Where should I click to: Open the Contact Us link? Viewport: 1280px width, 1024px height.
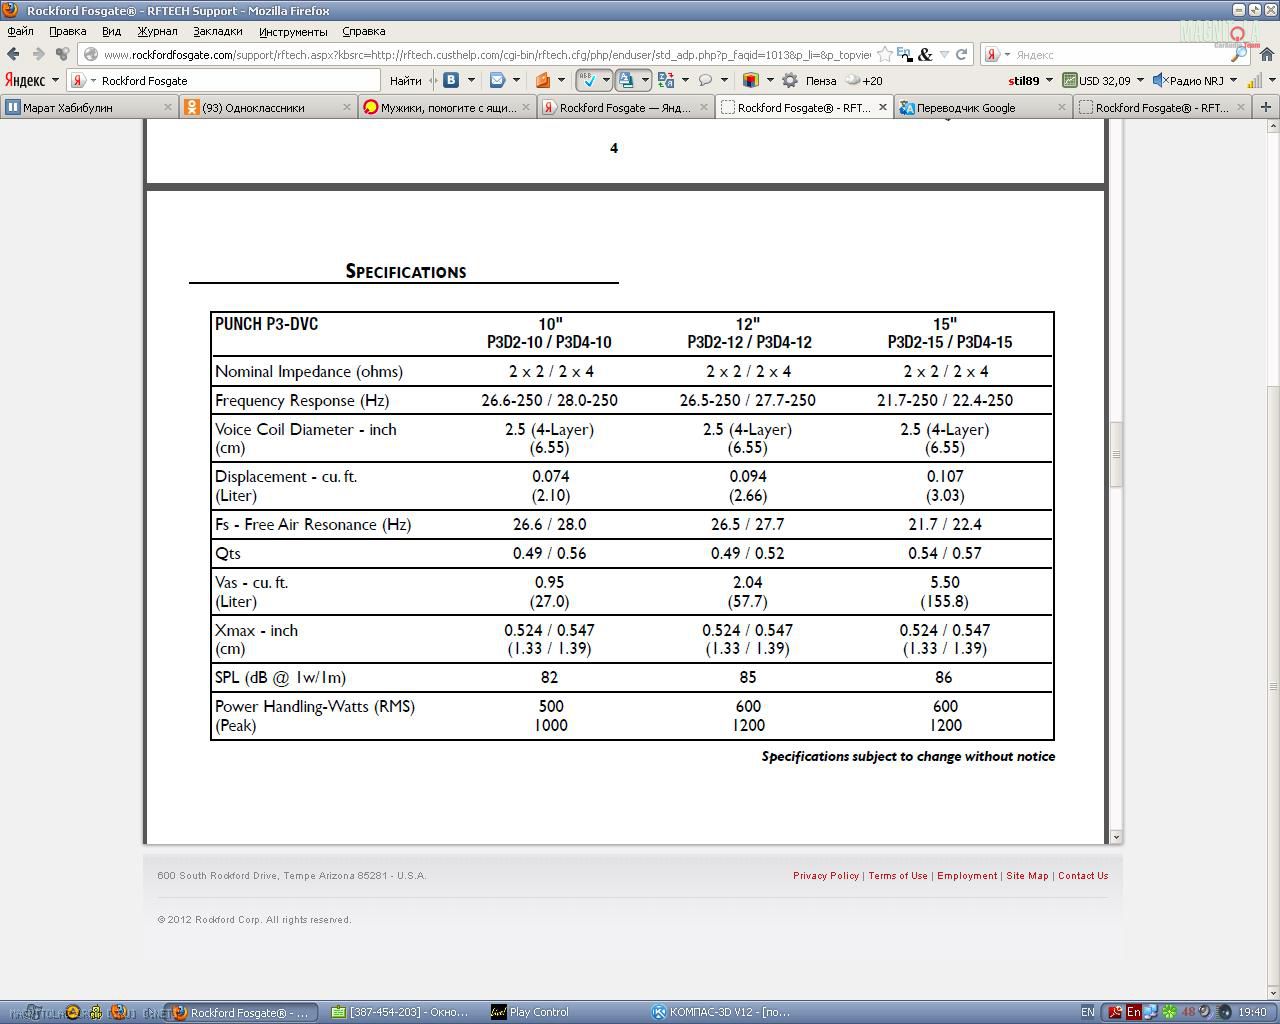pos(1083,876)
